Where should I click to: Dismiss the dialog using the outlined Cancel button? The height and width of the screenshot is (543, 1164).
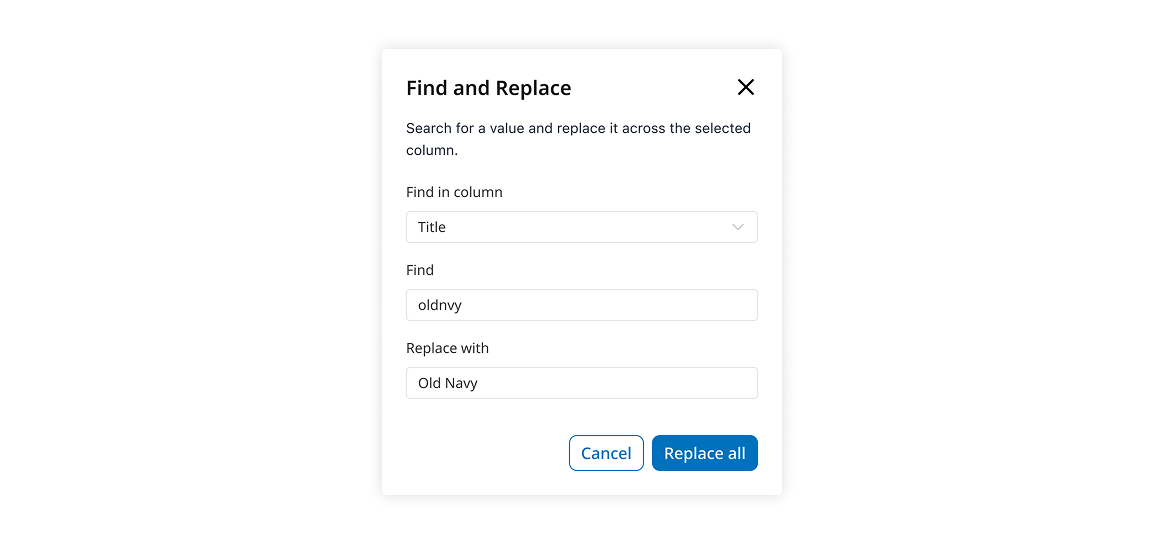[x=606, y=453]
